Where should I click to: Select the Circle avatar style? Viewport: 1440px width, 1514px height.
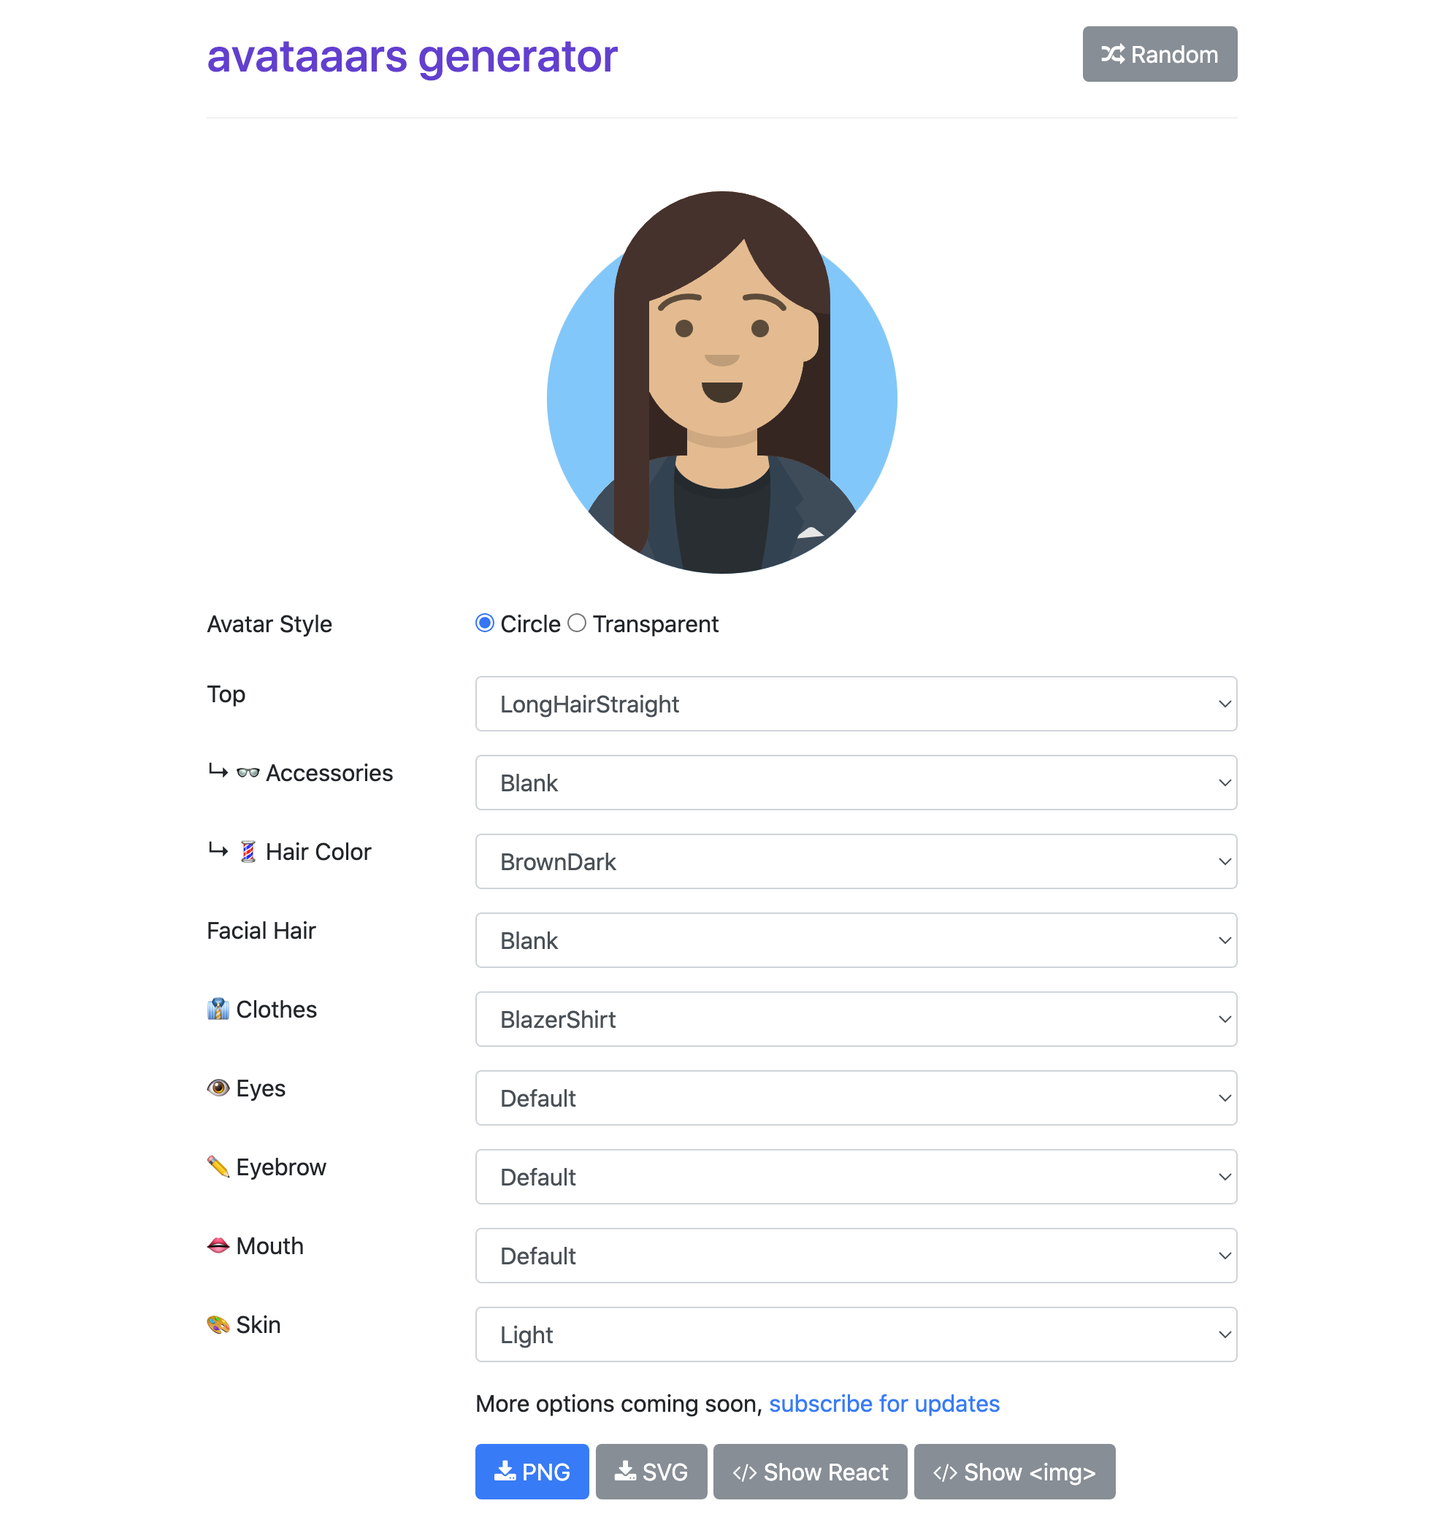point(485,623)
